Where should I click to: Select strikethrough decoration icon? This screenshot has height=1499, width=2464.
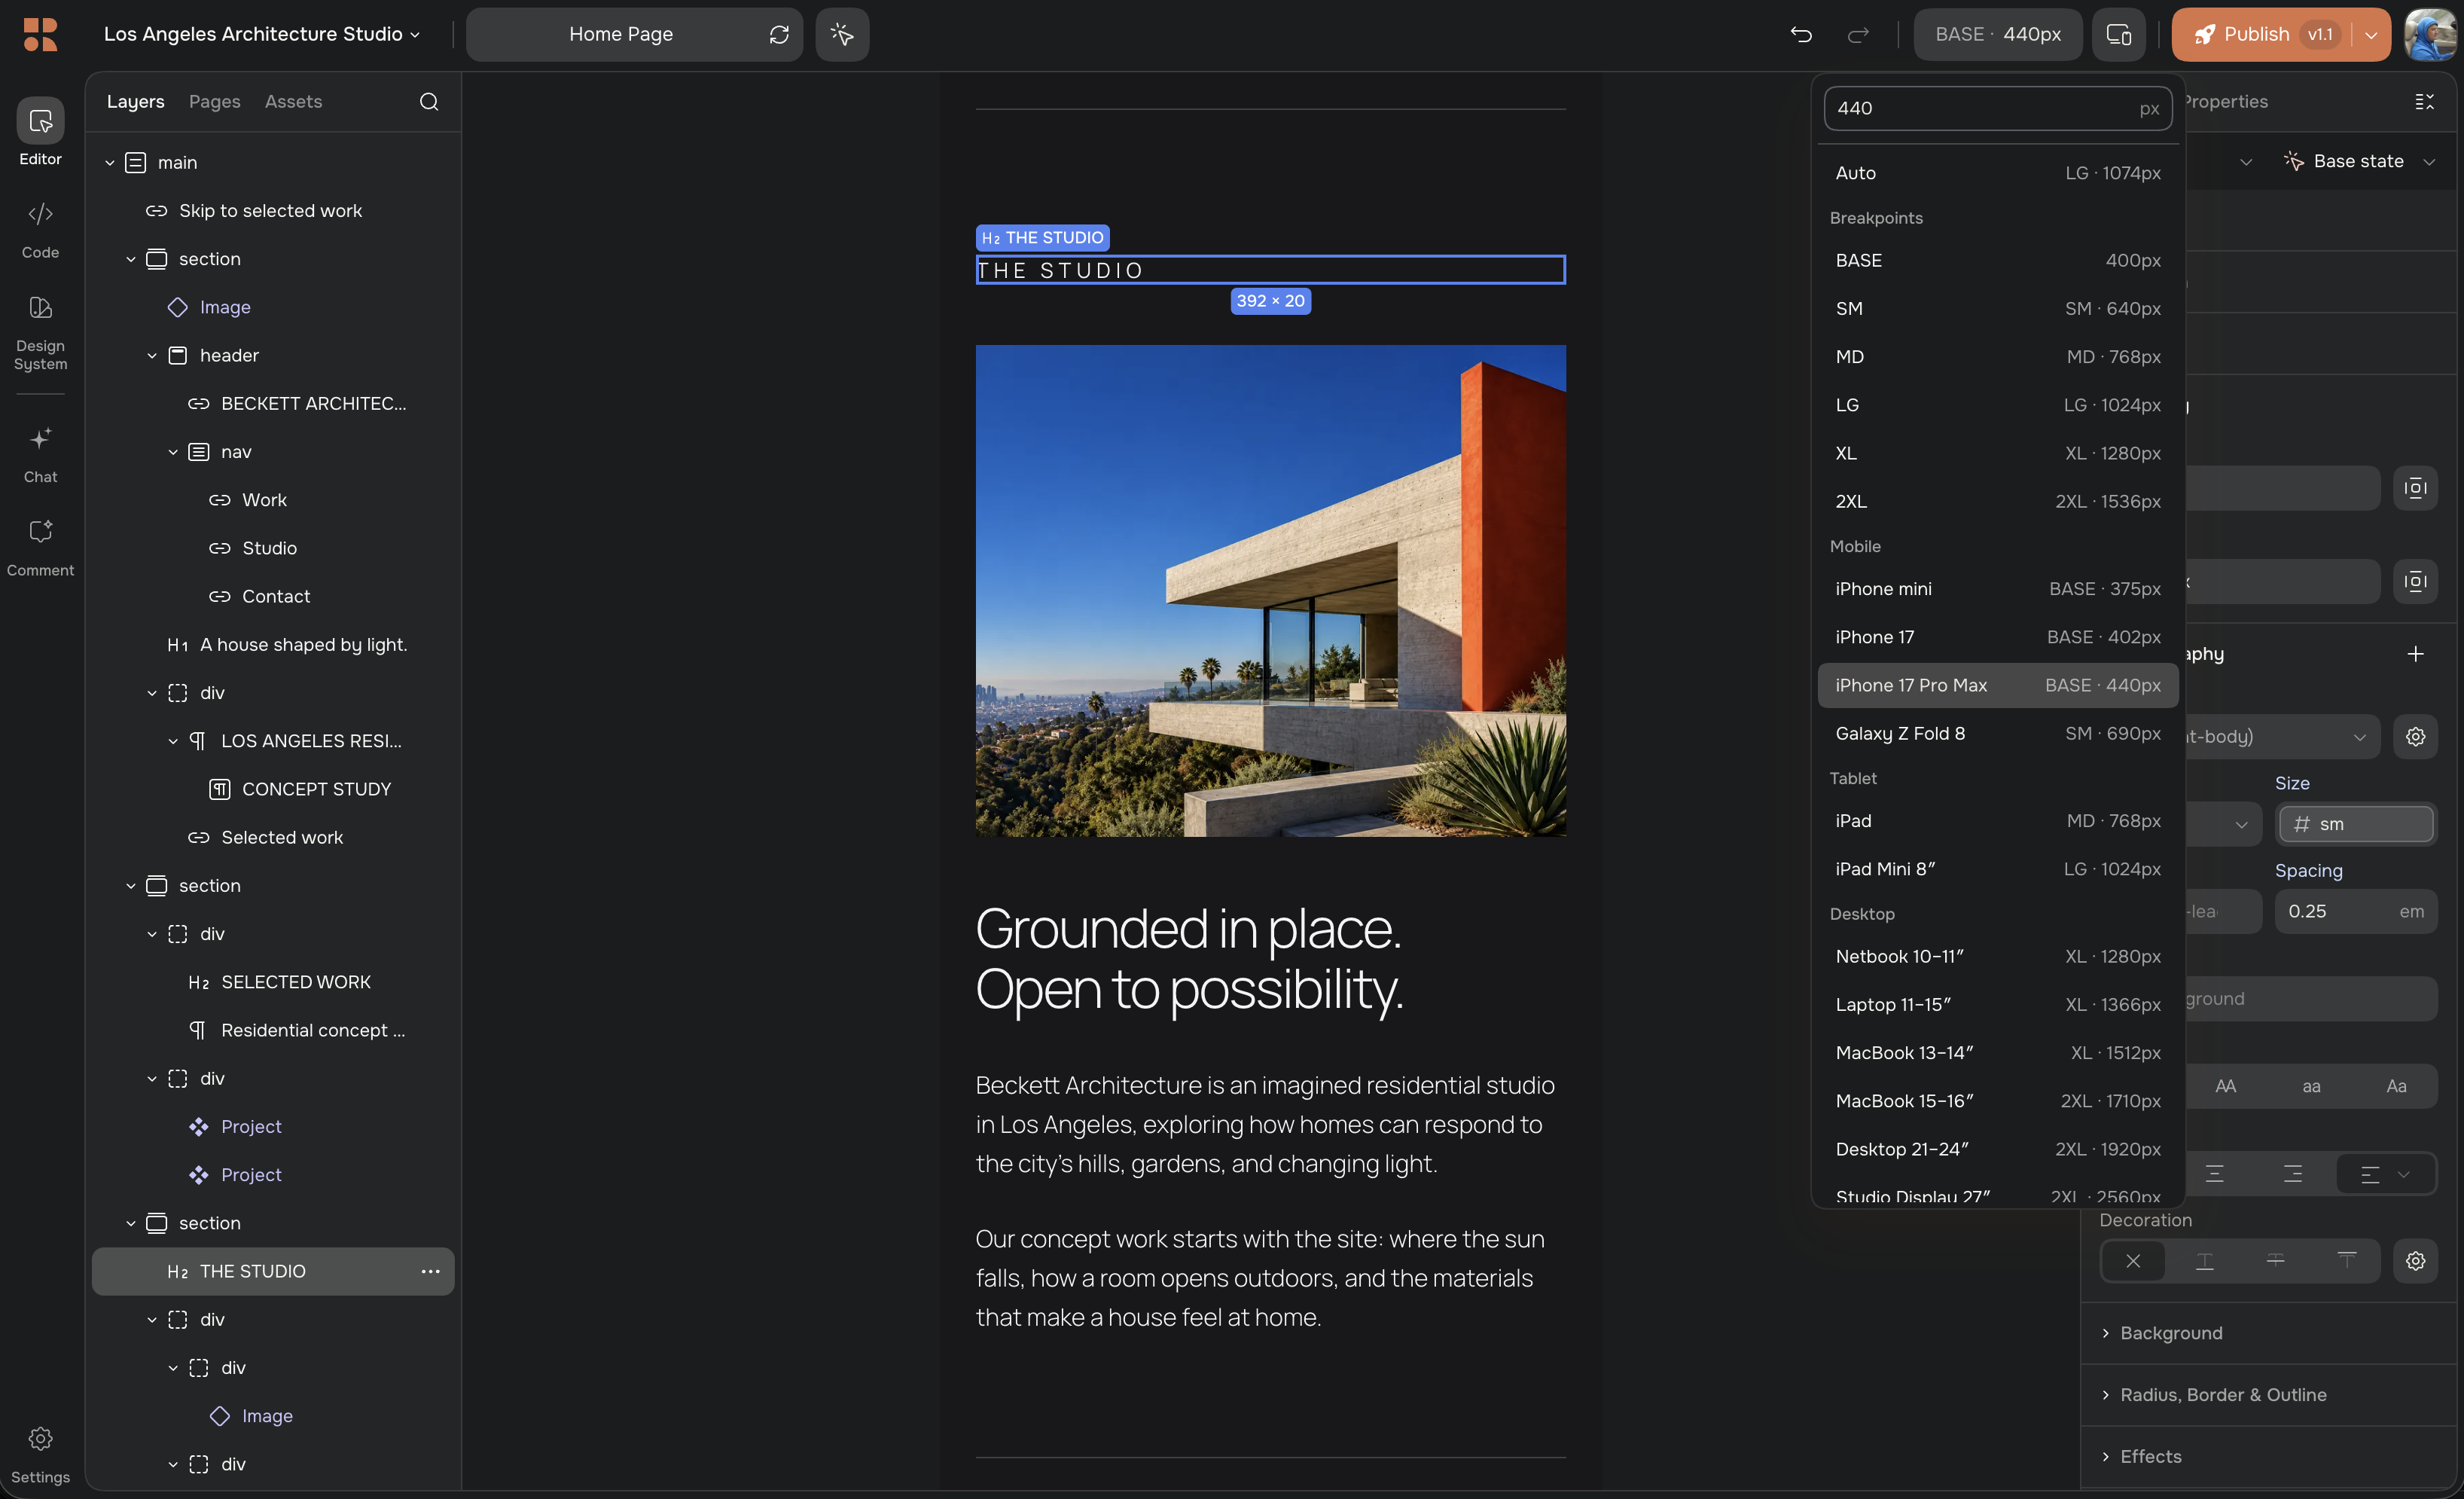(2275, 1260)
